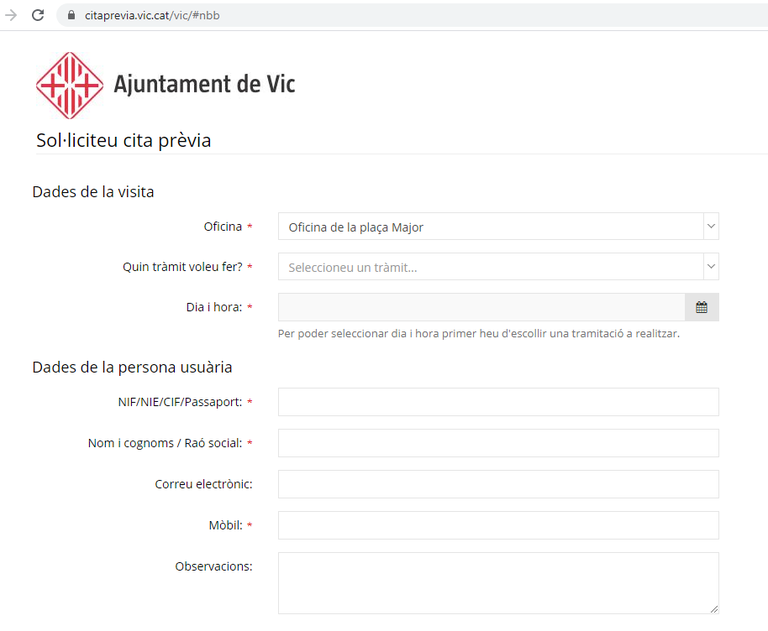Click the padlock site security icon

pos(70,15)
